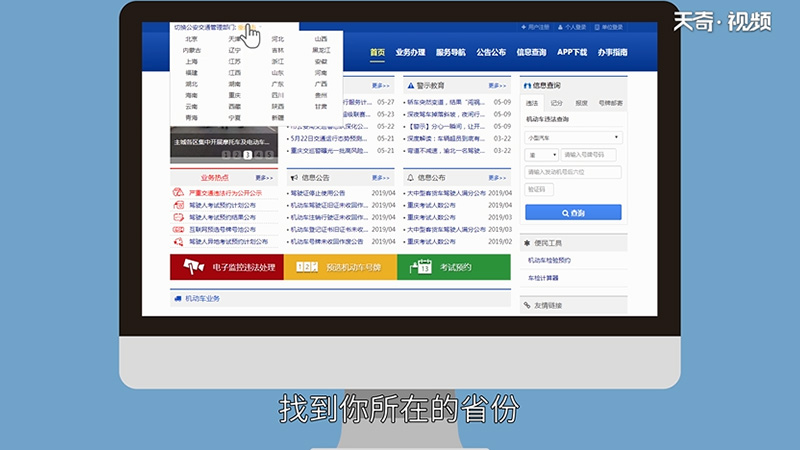800x450 pixels.
Task: Click the 验证码 captcha input field
Action: (539, 189)
